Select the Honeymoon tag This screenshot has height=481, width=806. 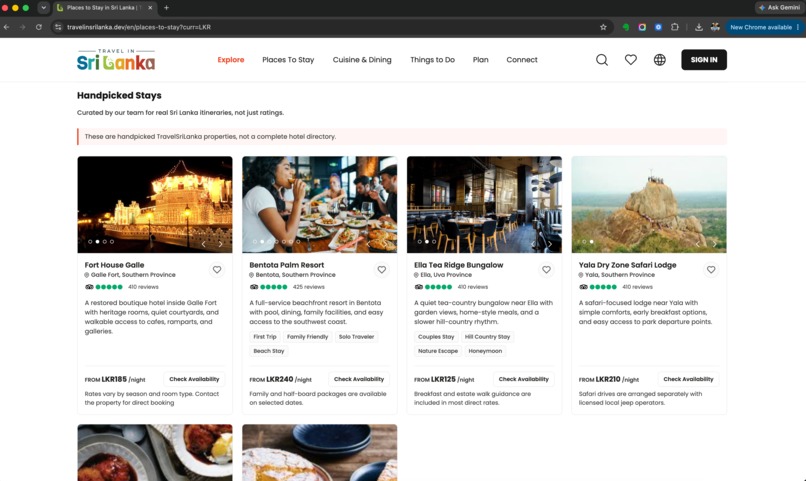coord(485,351)
